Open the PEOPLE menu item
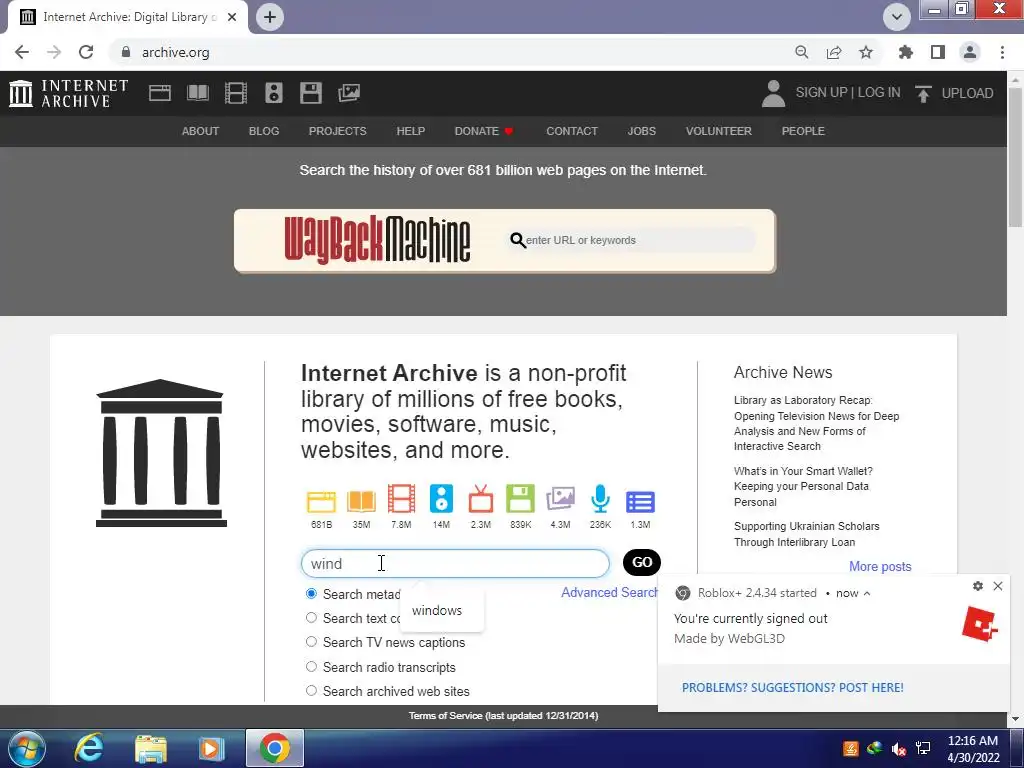The width and height of the screenshot is (1024, 768). pyautogui.click(x=803, y=131)
